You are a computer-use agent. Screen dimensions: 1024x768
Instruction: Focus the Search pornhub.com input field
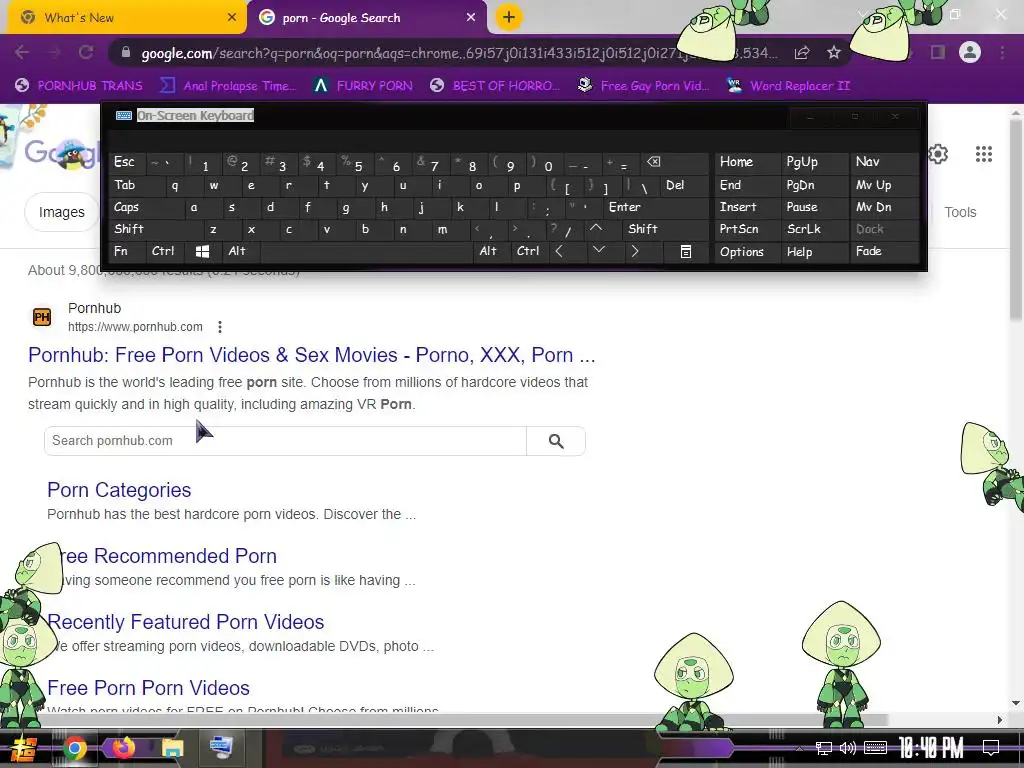[285, 441]
